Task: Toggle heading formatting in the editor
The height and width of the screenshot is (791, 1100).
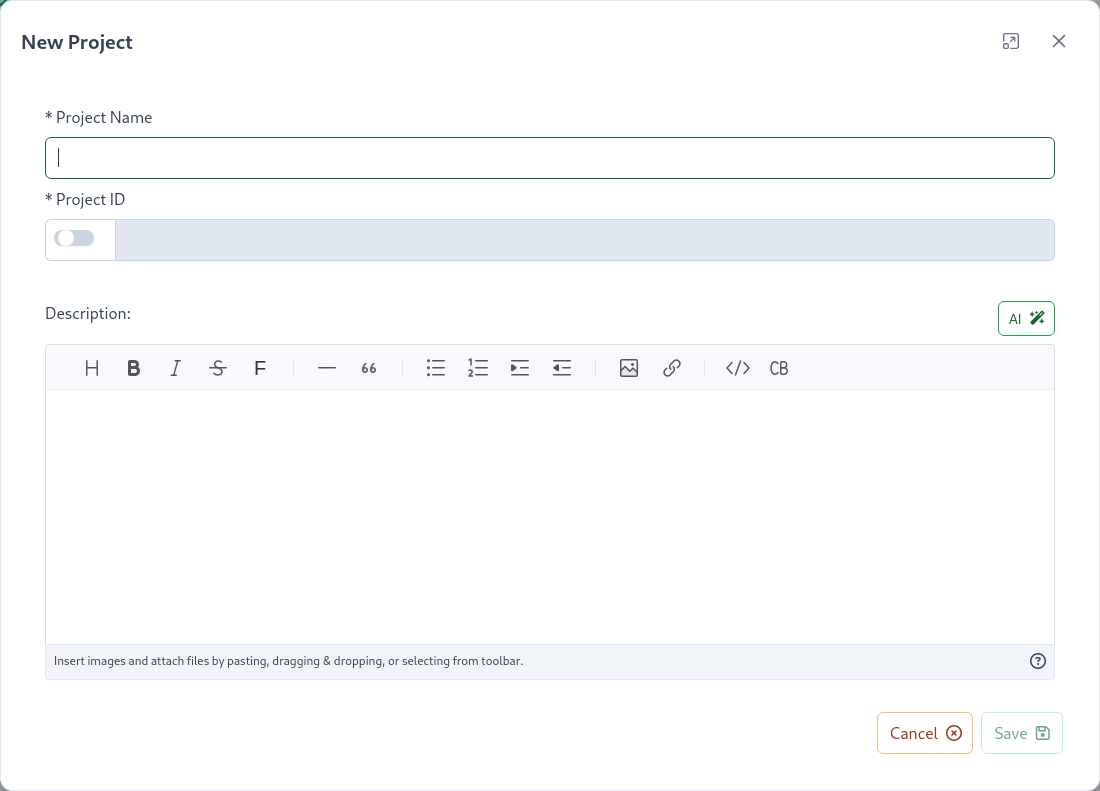Action: pyautogui.click(x=91, y=368)
